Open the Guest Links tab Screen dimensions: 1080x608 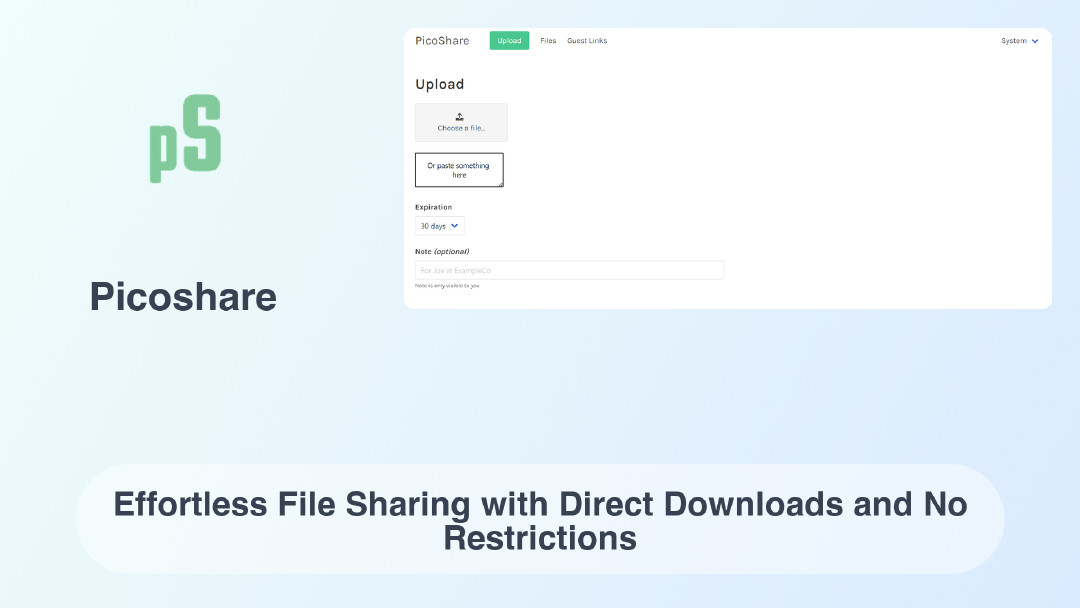tap(587, 41)
